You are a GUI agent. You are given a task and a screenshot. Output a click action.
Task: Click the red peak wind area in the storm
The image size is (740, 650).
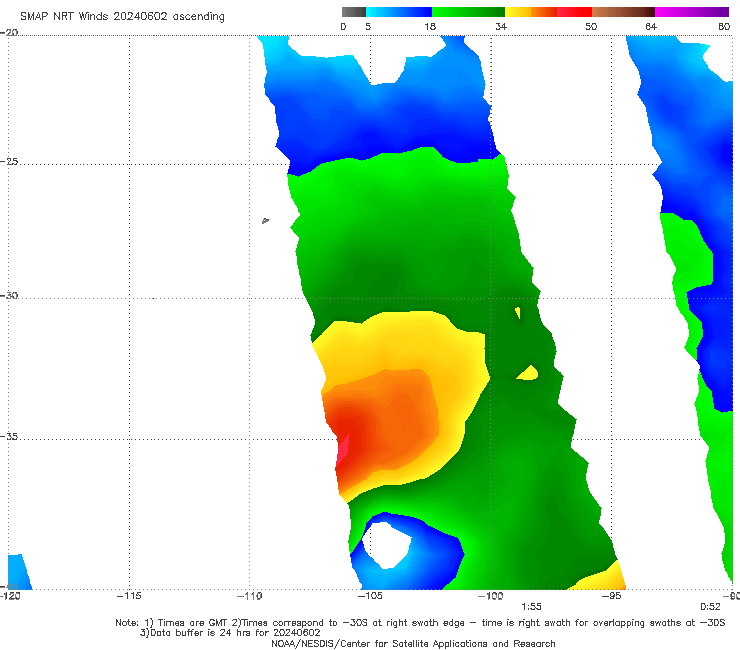343,451
